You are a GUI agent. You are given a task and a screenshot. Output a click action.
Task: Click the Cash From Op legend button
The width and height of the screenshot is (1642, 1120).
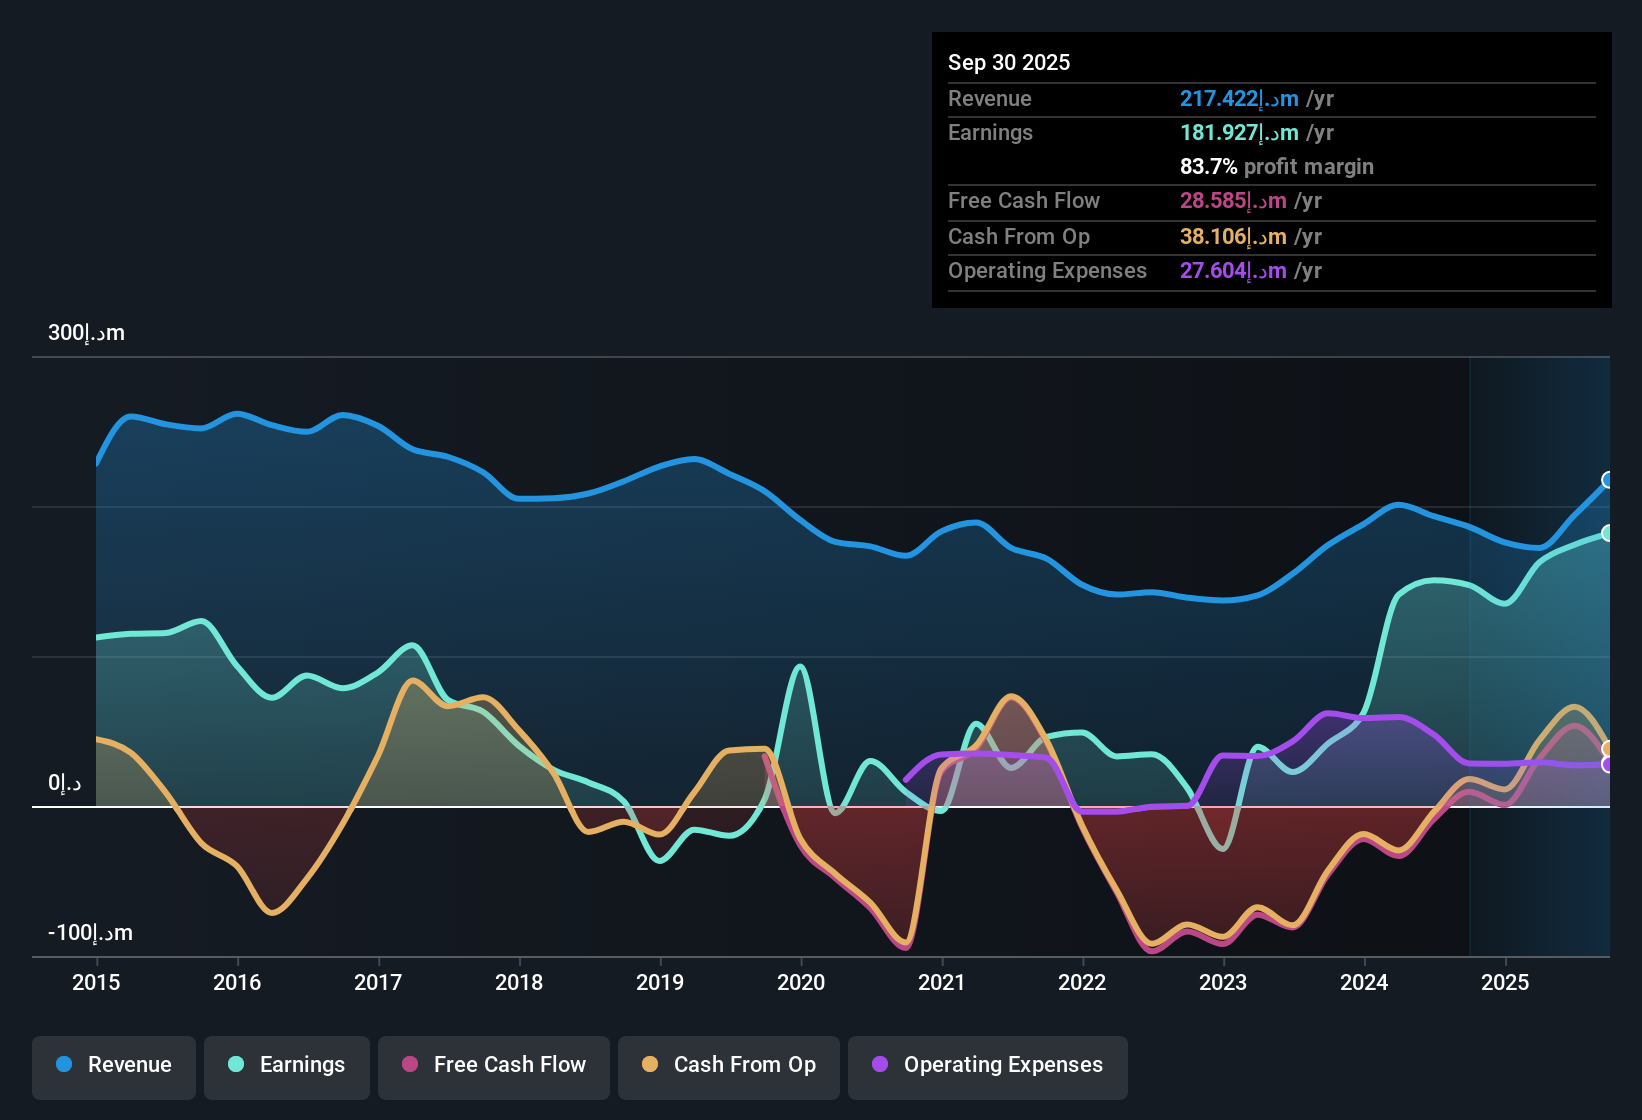point(728,1065)
